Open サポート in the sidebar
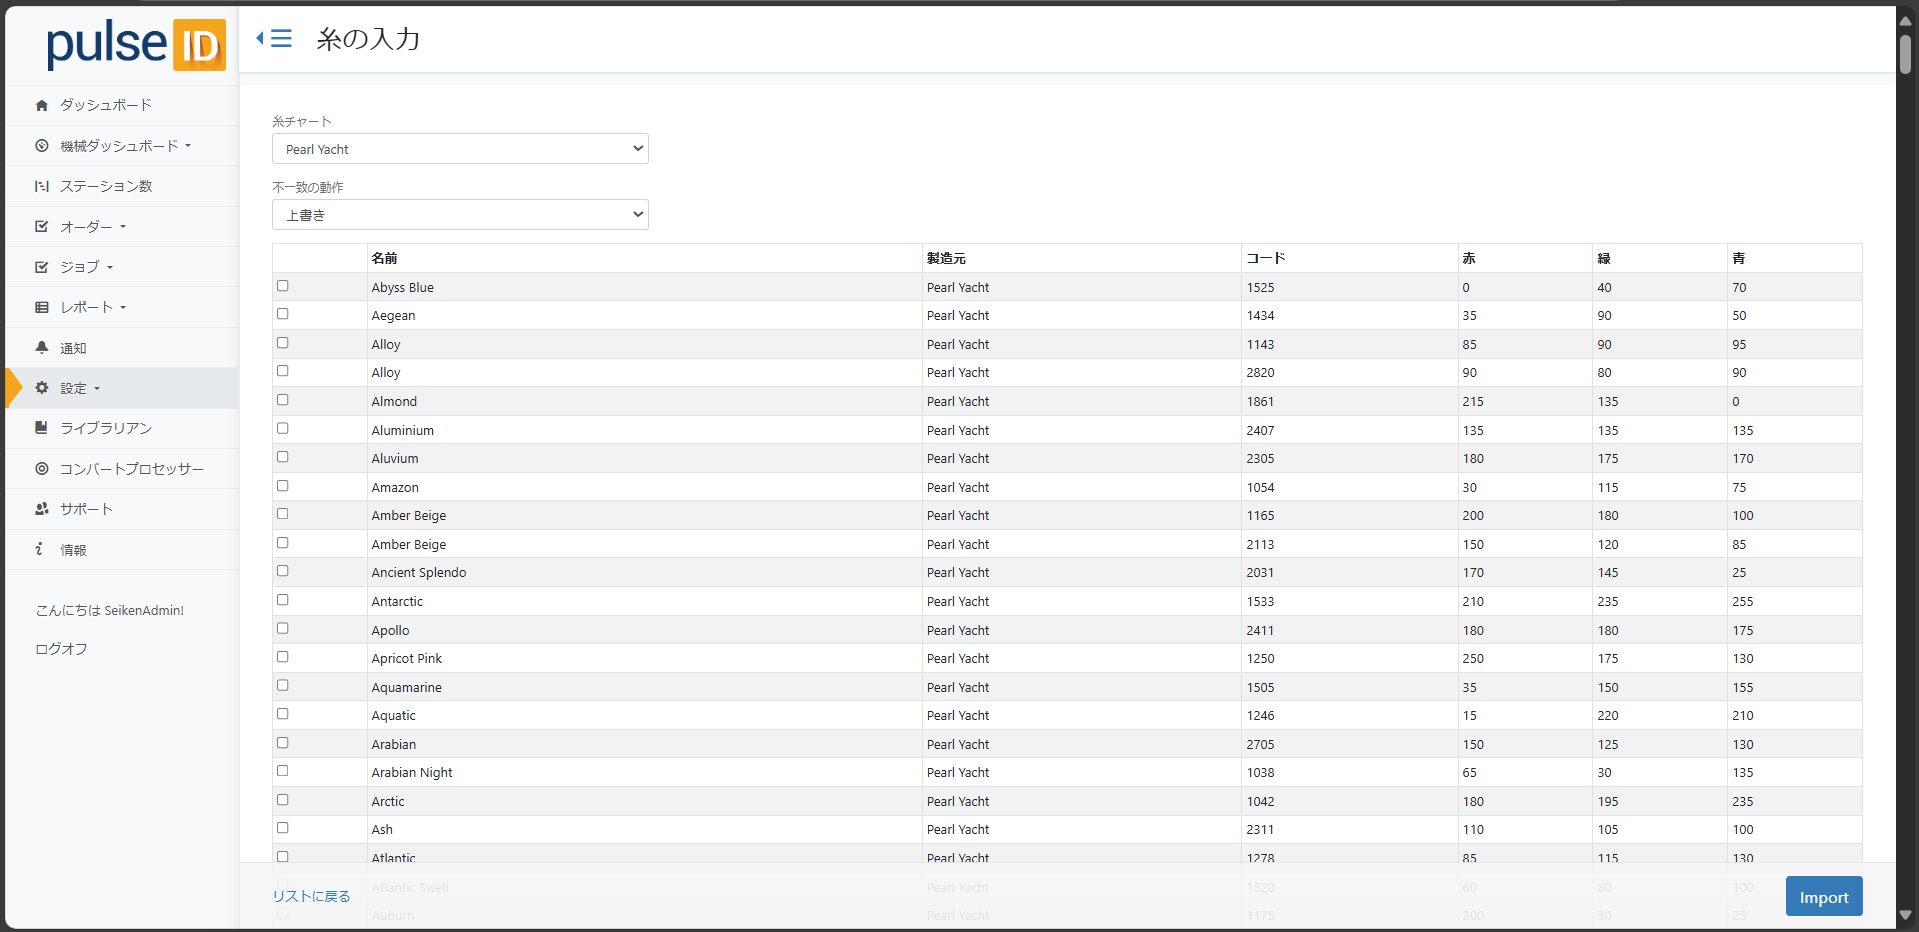Screen dimensions: 1919x932 point(86,509)
